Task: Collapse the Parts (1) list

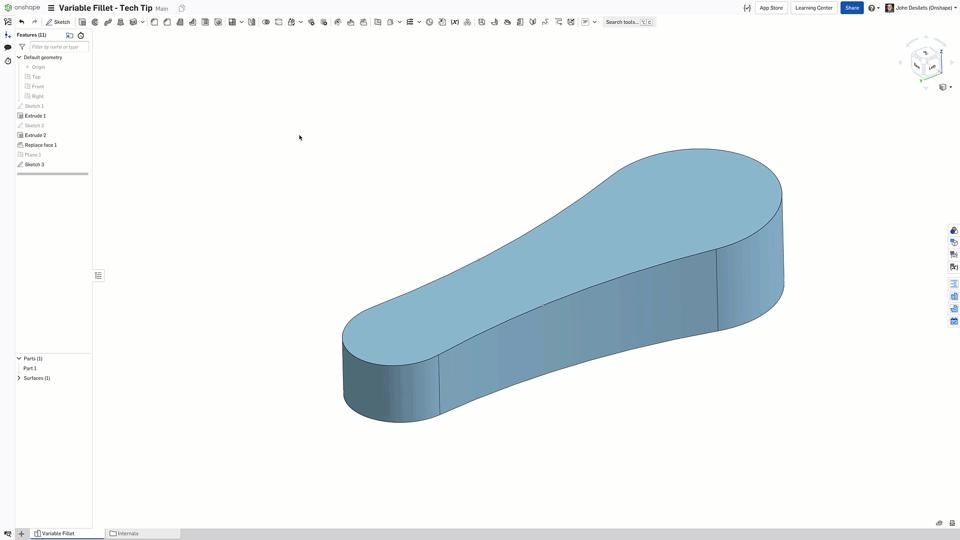Action: tap(19, 358)
